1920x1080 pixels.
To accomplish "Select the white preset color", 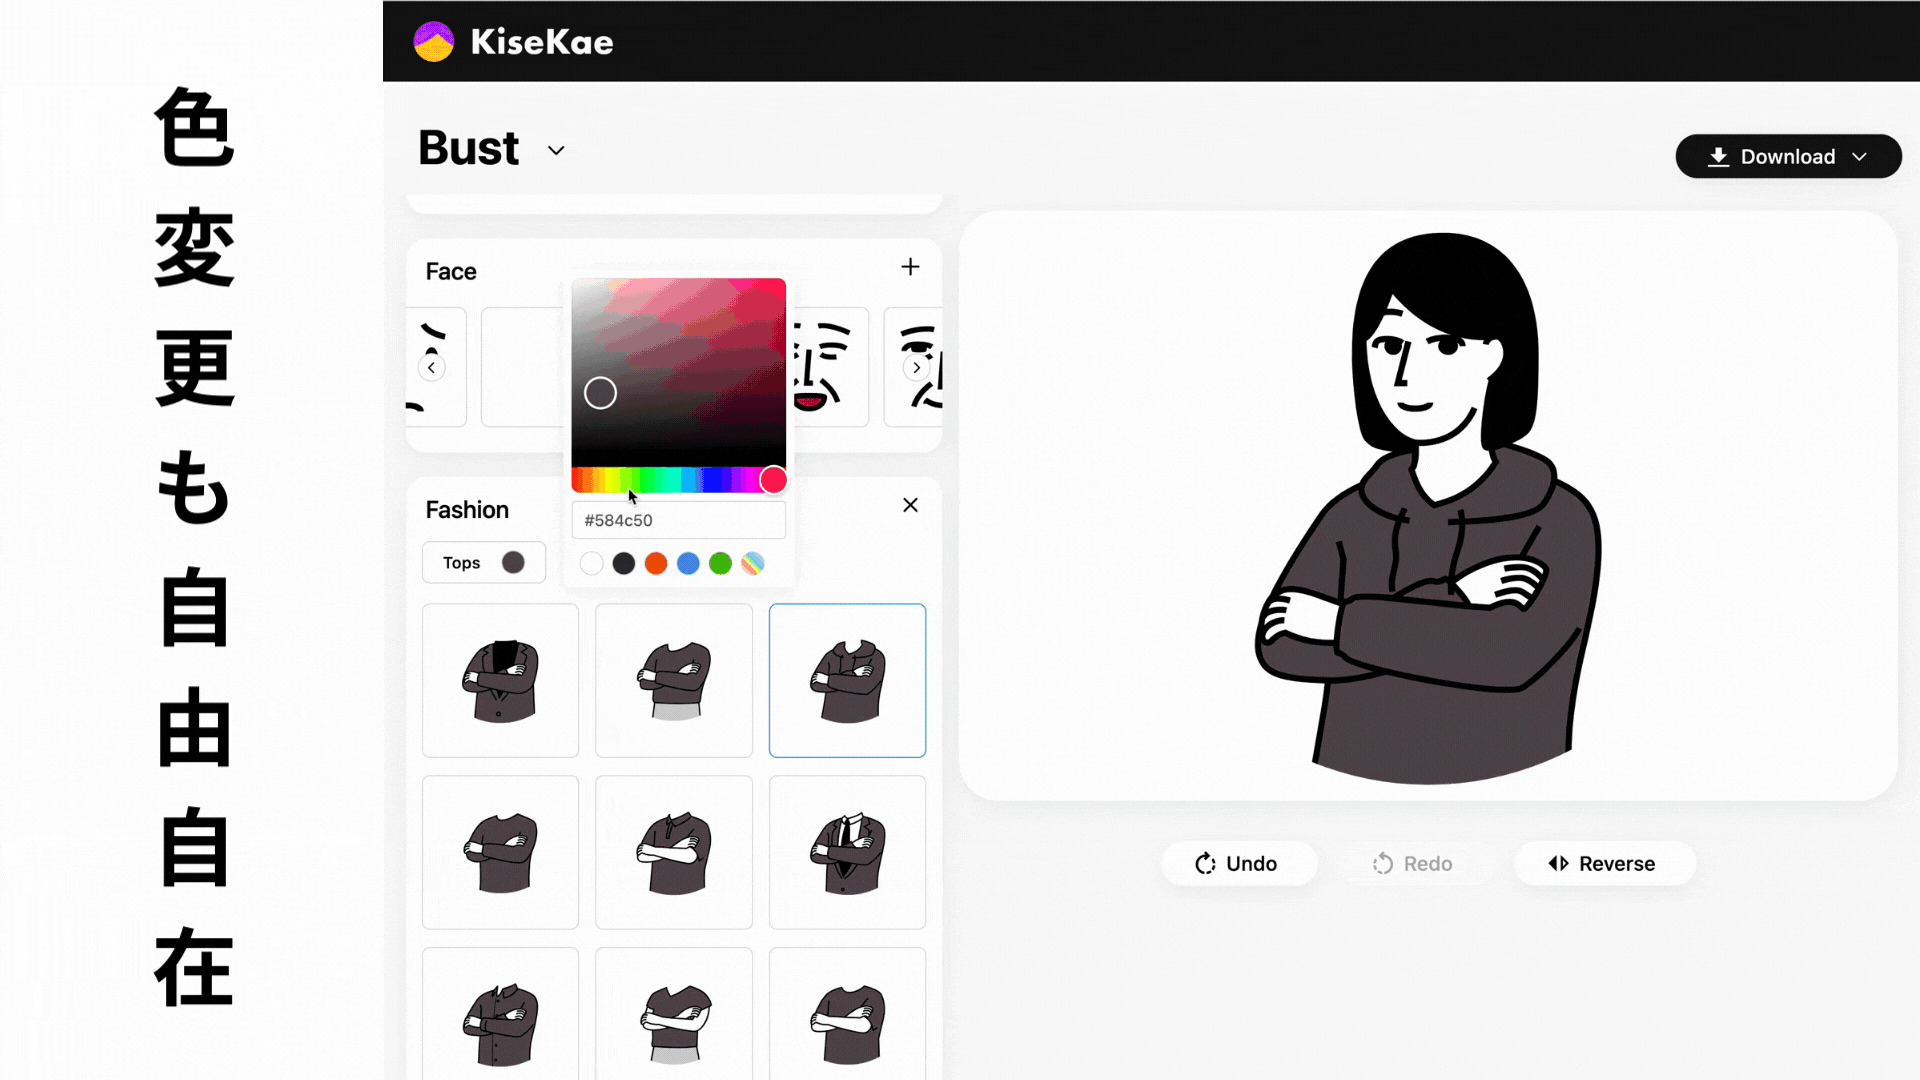I will pos(591,564).
